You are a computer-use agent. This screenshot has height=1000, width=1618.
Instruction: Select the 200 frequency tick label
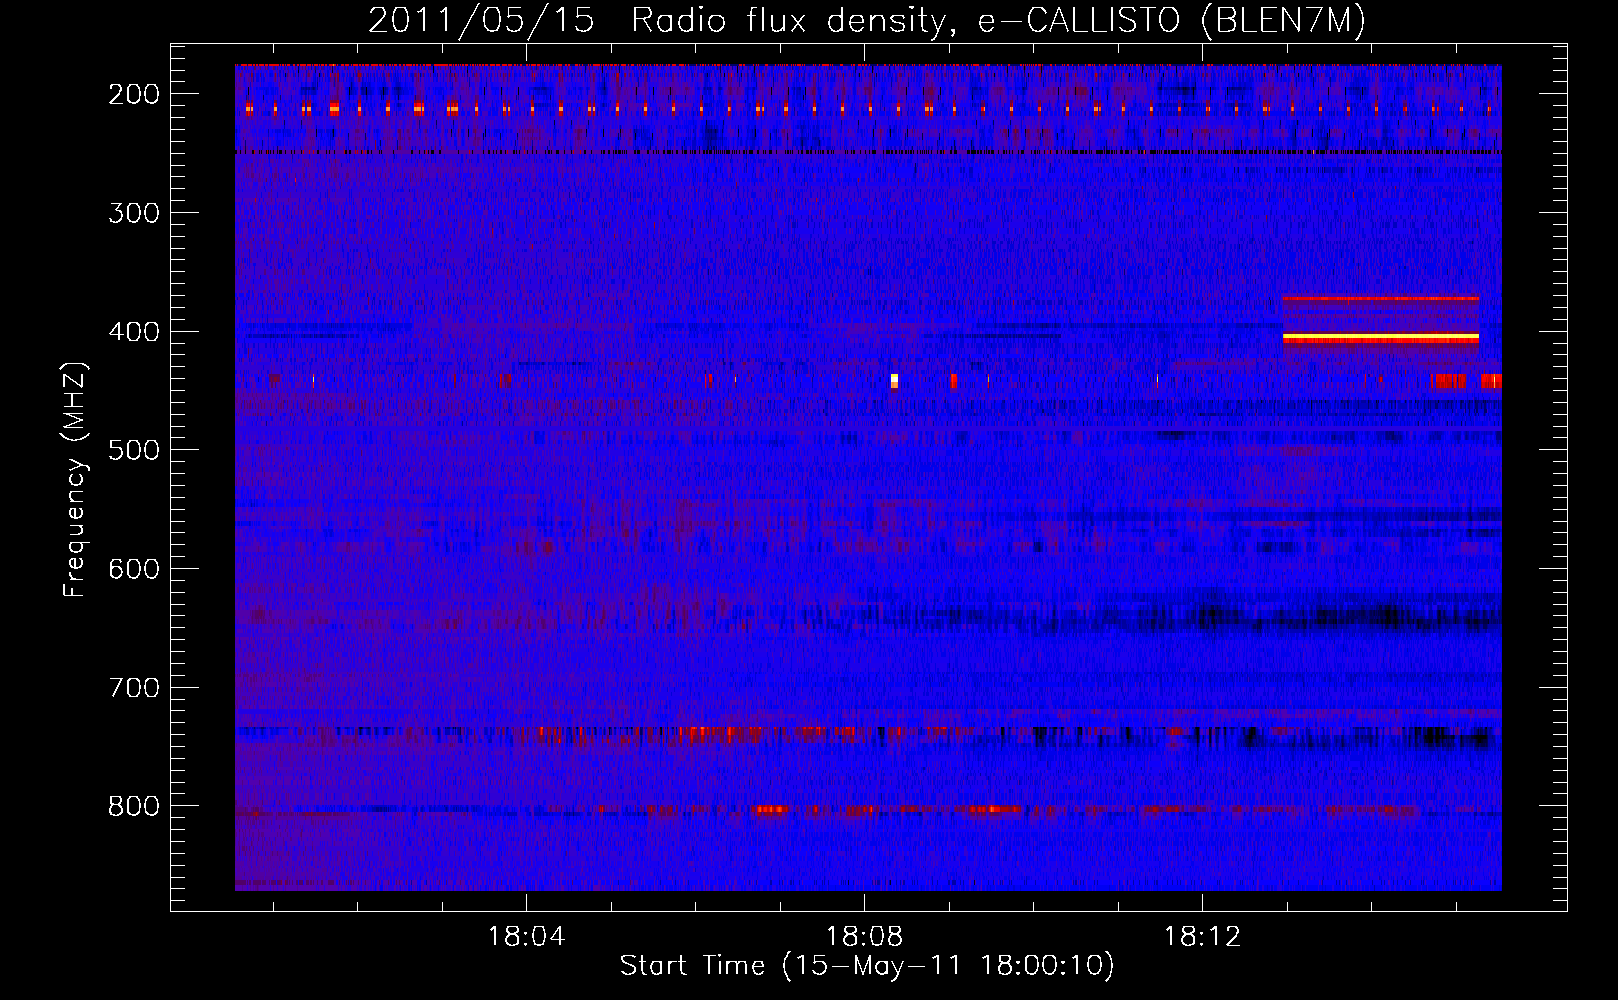click(x=134, y=94)
